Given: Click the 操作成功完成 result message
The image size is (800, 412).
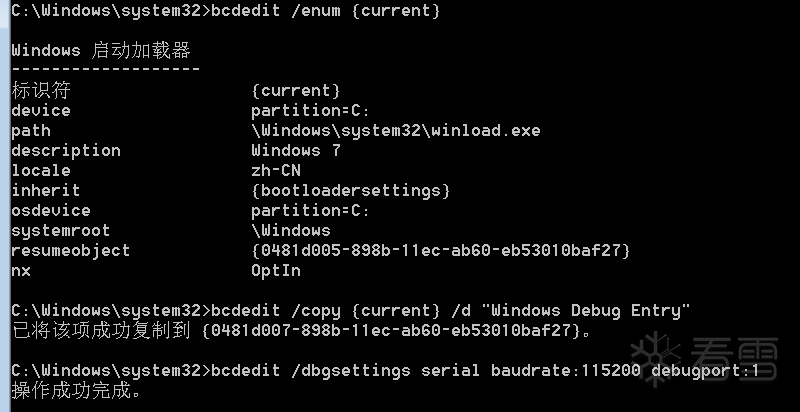Looking at the screenshot, I should tap(70, 390).
